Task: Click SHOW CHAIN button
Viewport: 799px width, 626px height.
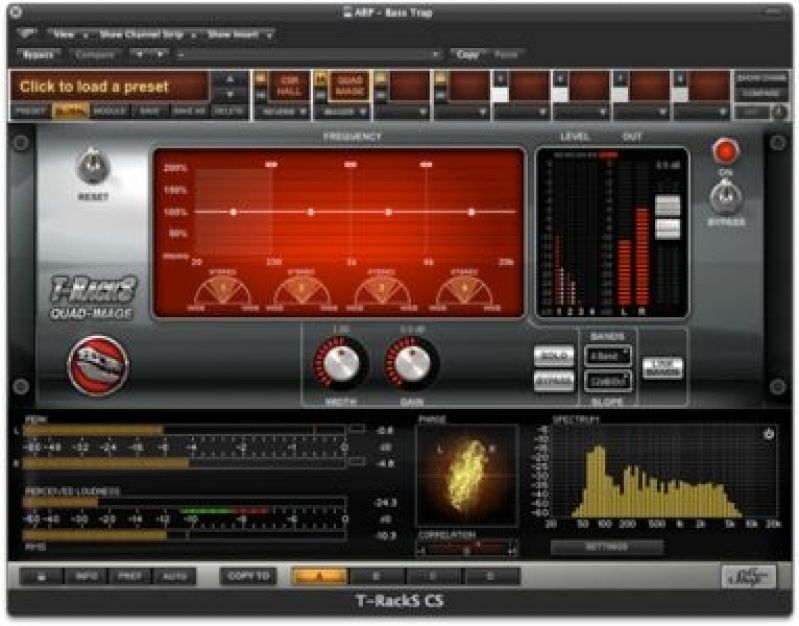Action: point(761,79)
